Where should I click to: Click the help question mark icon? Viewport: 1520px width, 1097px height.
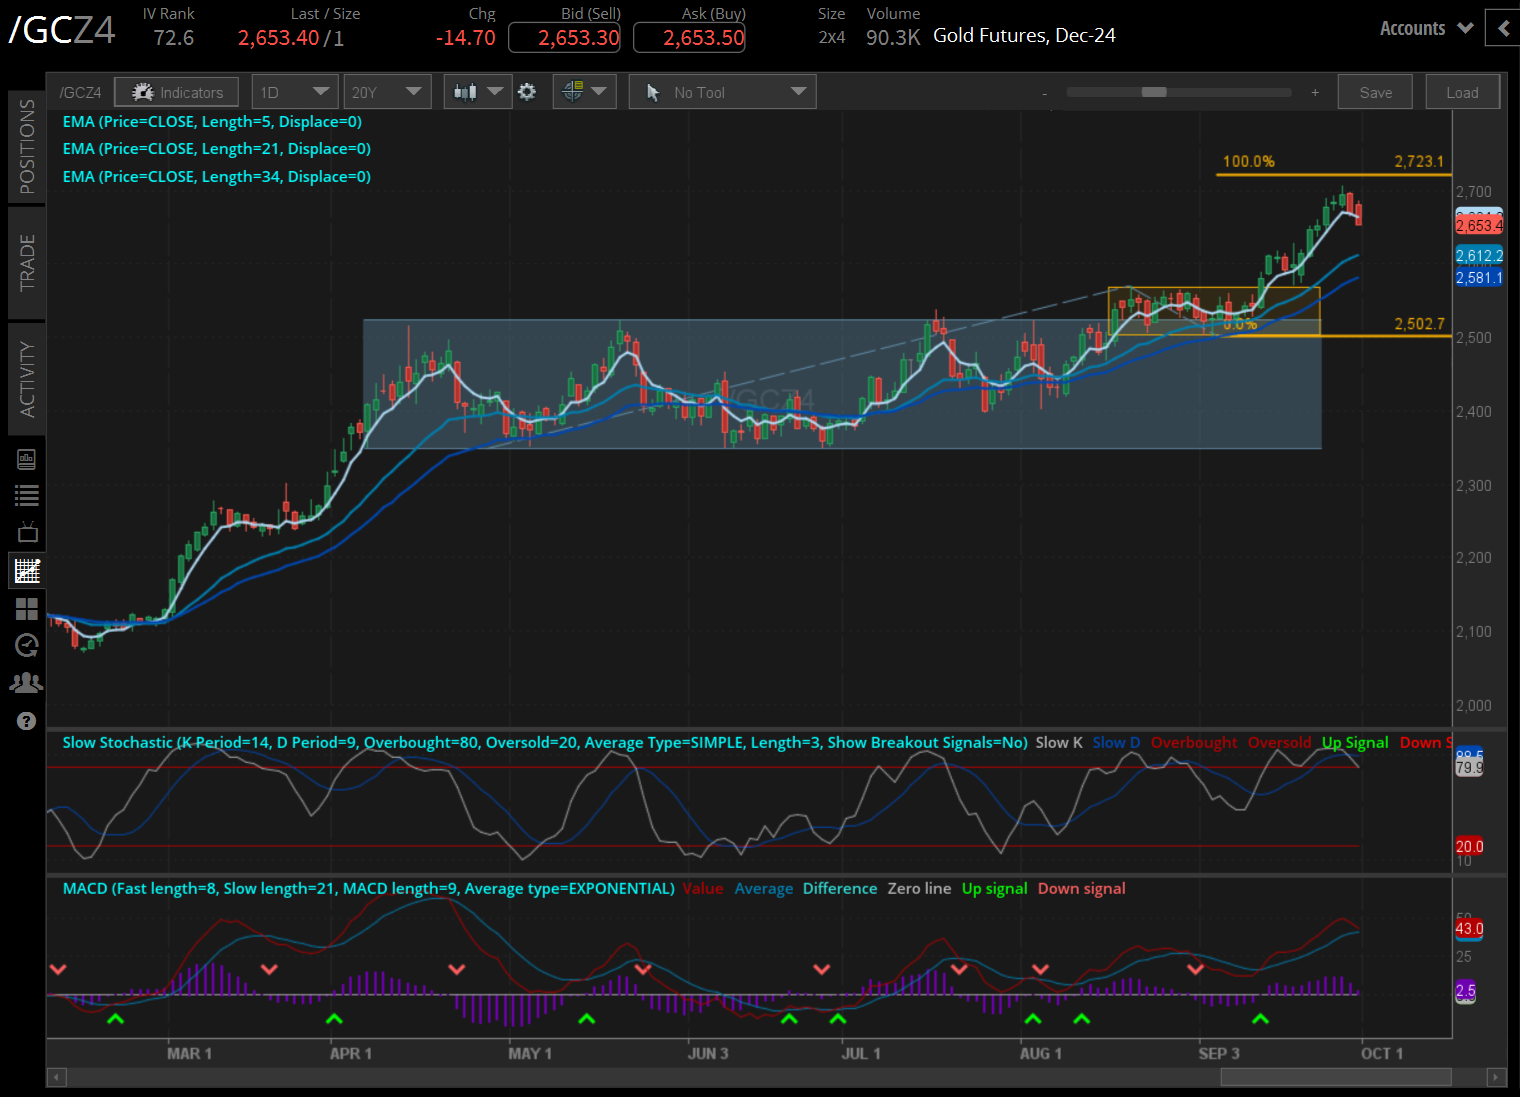27,721
